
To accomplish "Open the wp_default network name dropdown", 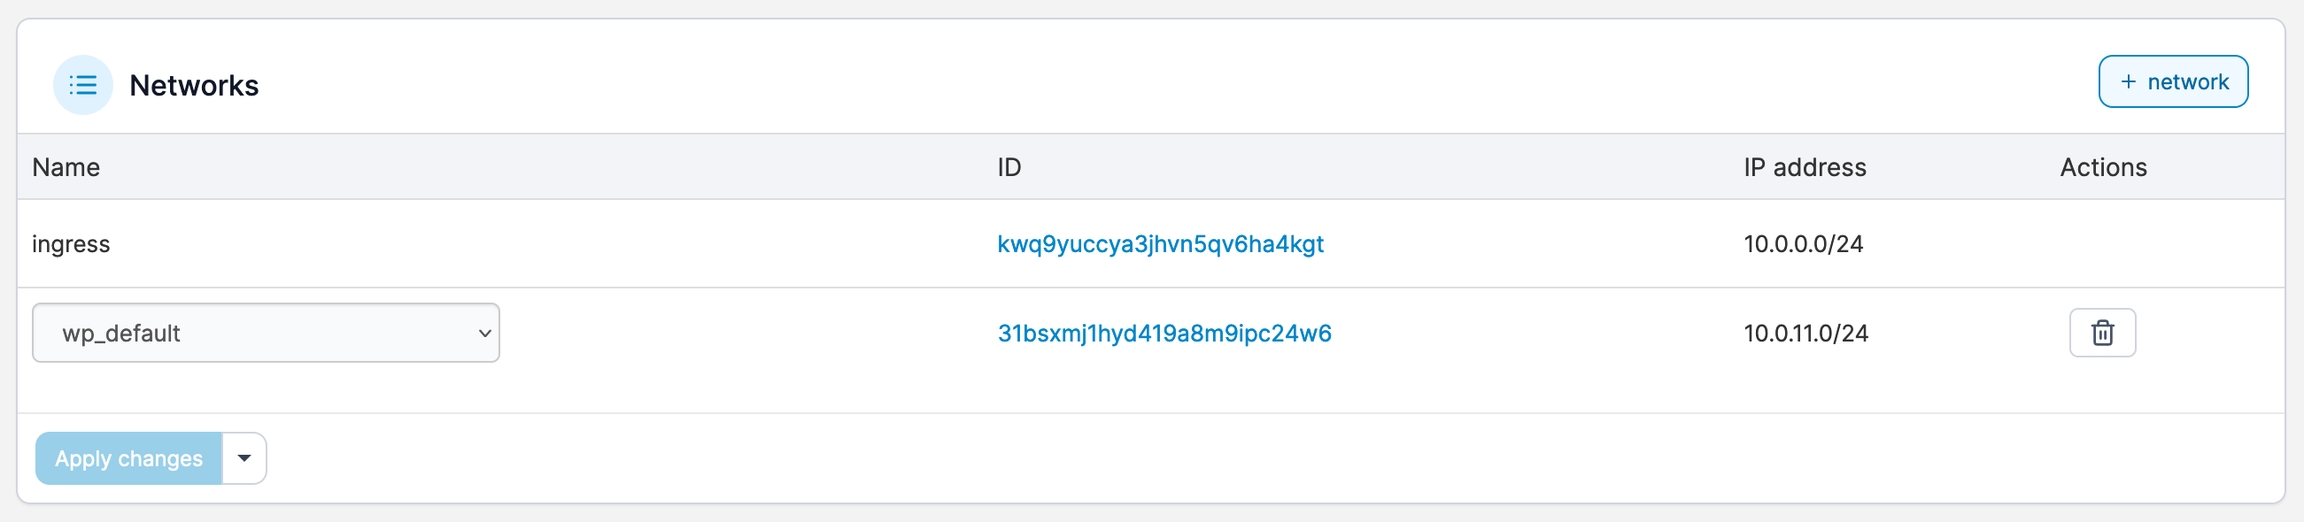I will (265, 333).
